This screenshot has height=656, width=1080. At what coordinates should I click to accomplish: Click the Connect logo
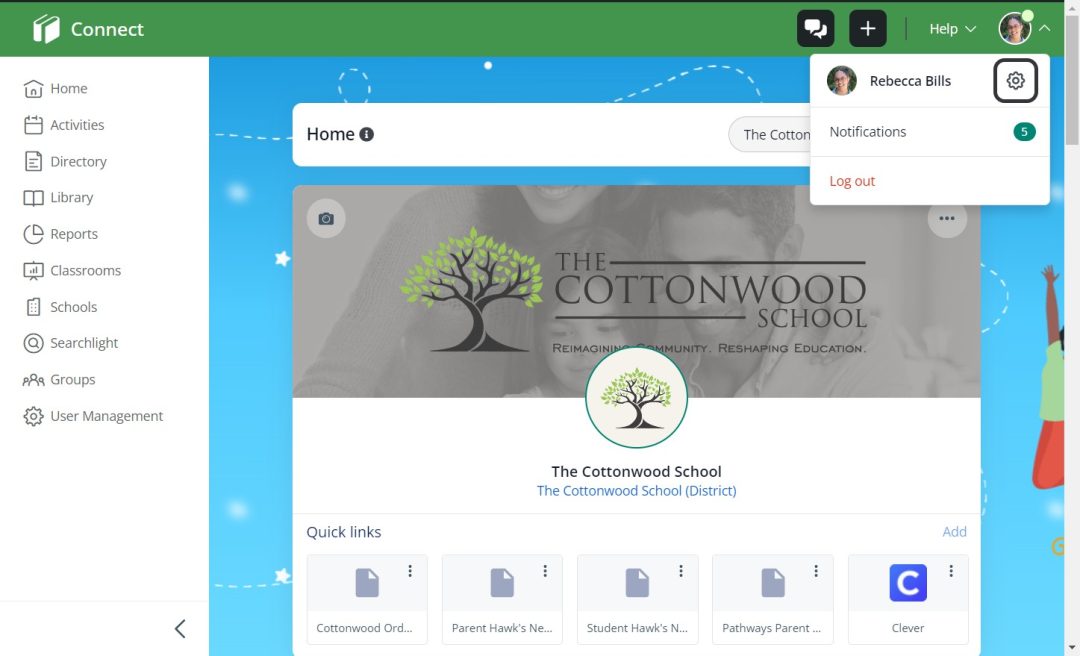[x=88, y=29]
